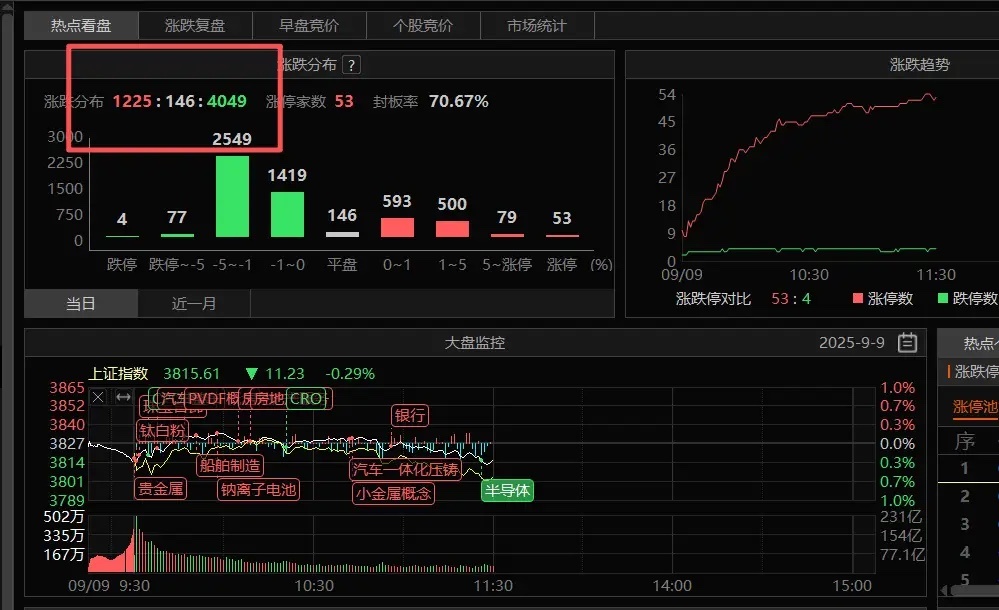Go to the 市场统计 tab

(x=536, y=25)
